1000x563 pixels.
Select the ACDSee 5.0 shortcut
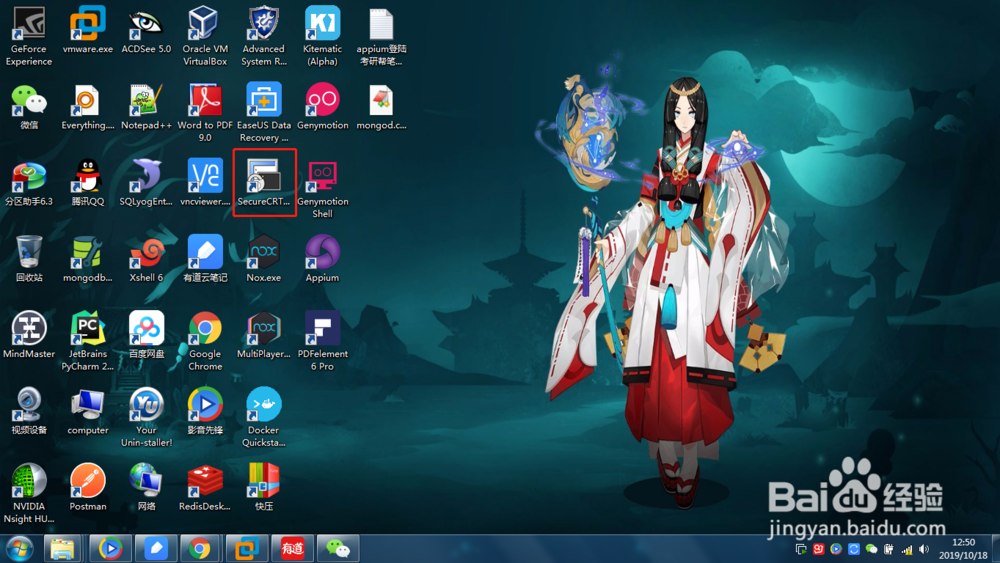(x=146, y=29)
